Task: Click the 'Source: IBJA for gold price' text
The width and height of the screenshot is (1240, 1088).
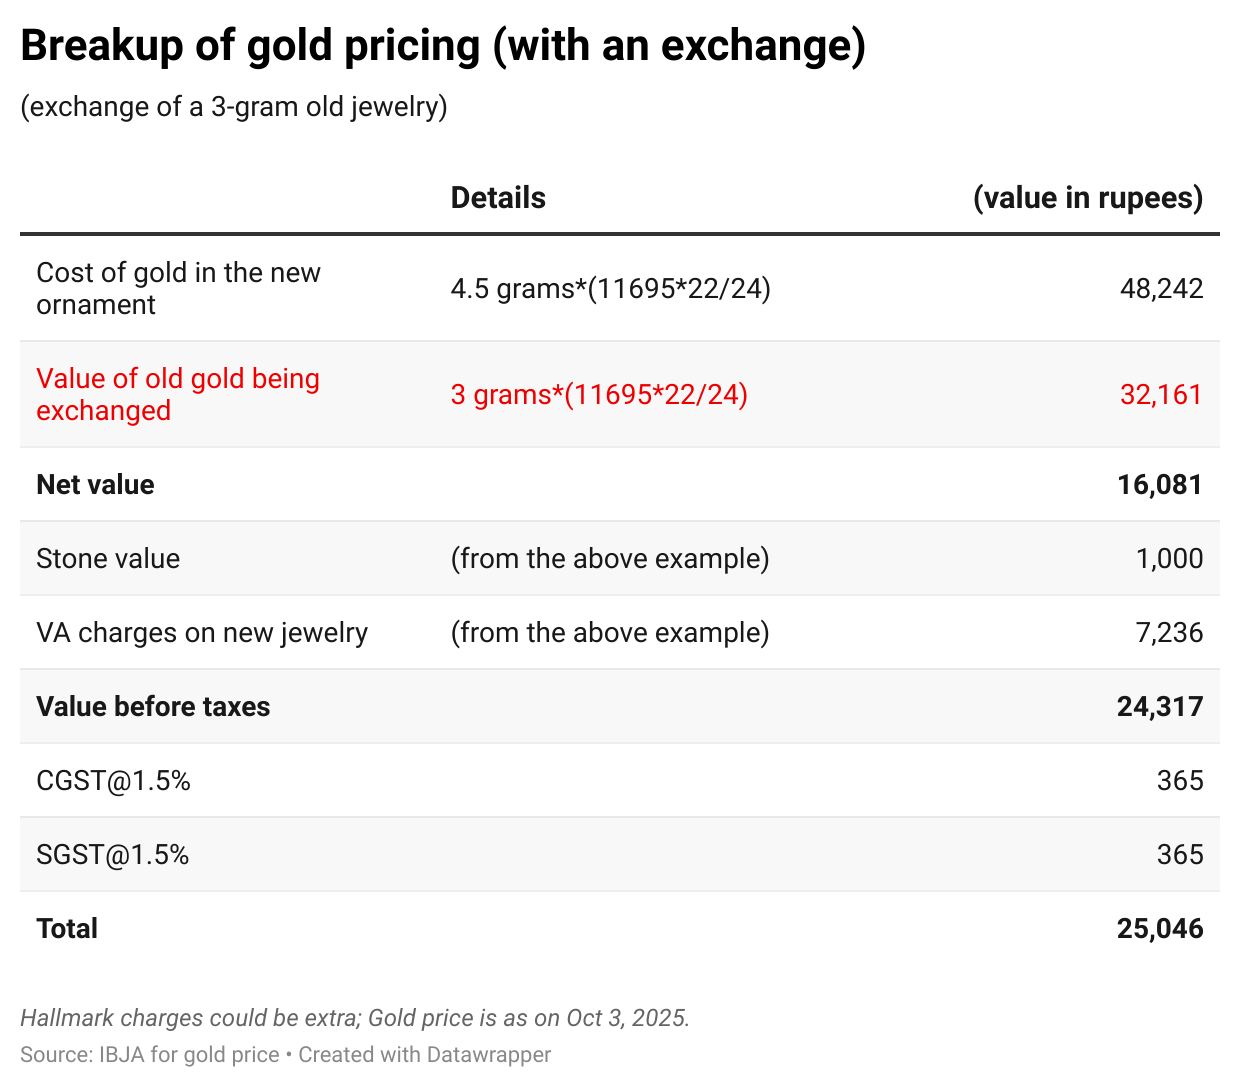Action: 150,1055
